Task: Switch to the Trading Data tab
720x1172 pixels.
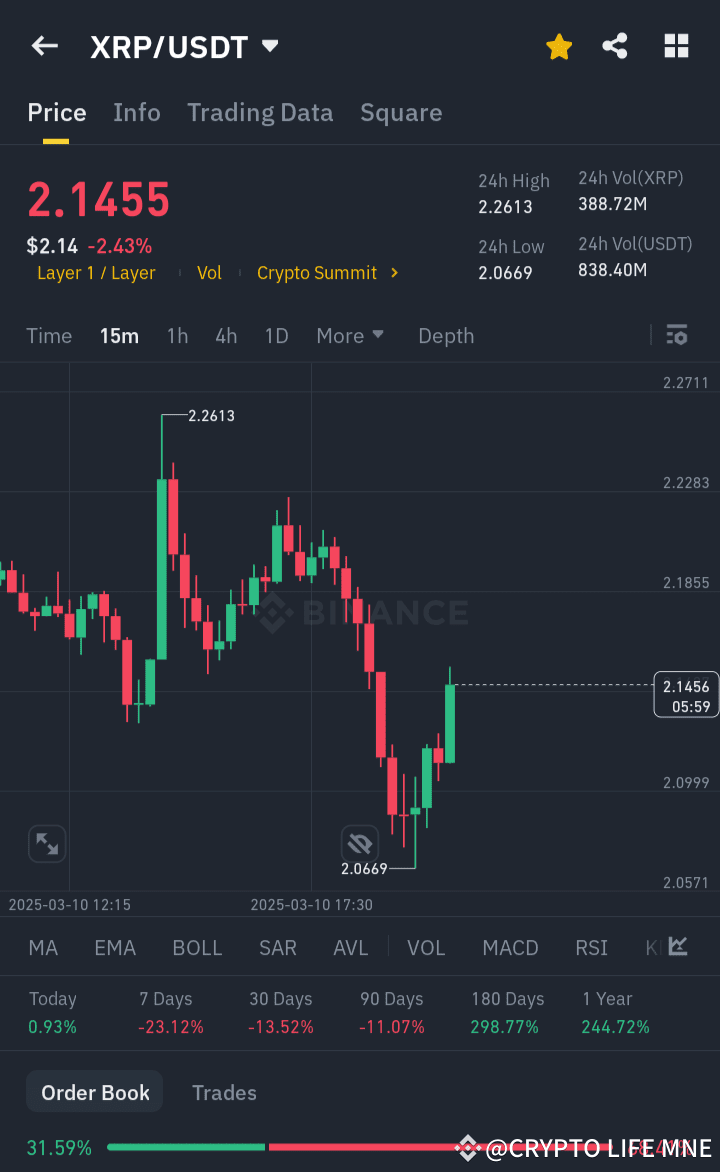Action: pos(260,112)
